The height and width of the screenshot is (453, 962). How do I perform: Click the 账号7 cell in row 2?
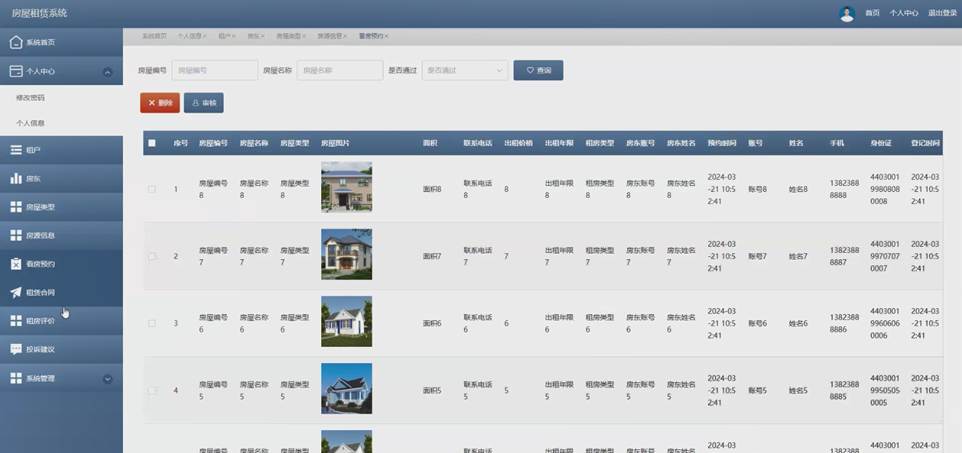click(758, 257)
